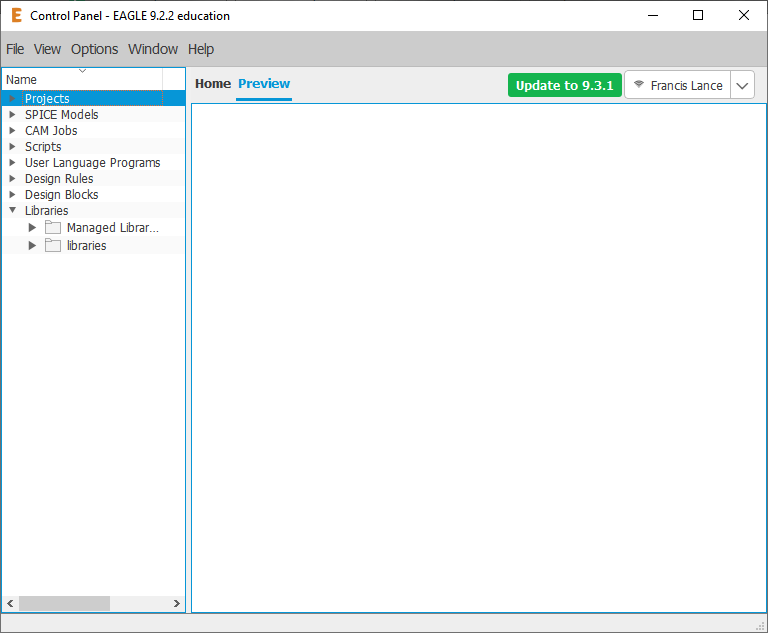The image size is (768, 633).
Task: Click the libraries folder icon
Action: coord(53,245)
